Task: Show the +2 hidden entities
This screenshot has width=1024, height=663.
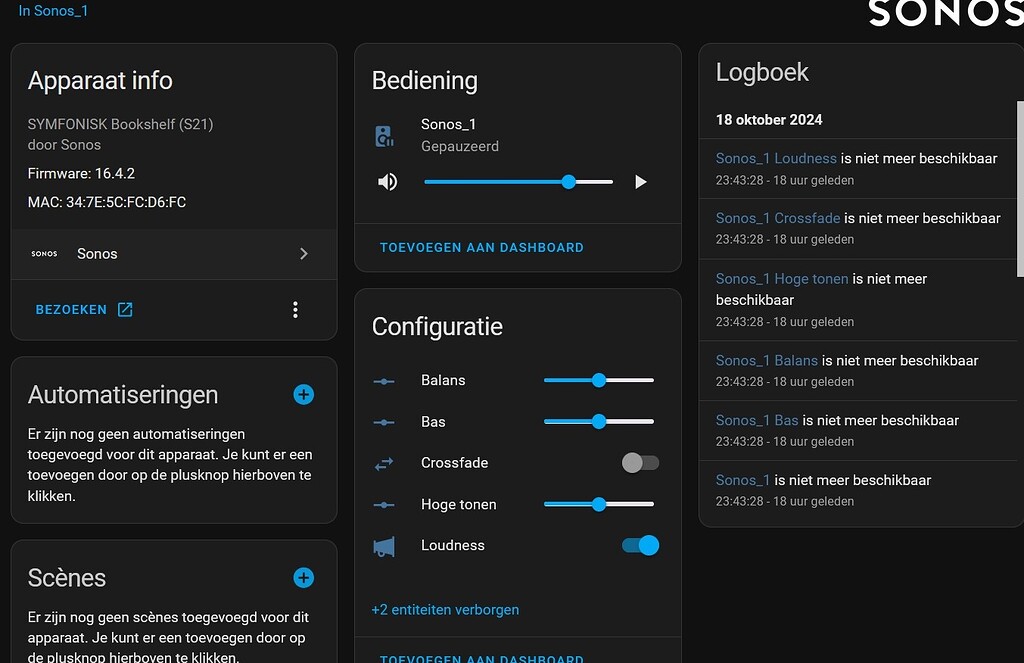Action: click(445, 609)
